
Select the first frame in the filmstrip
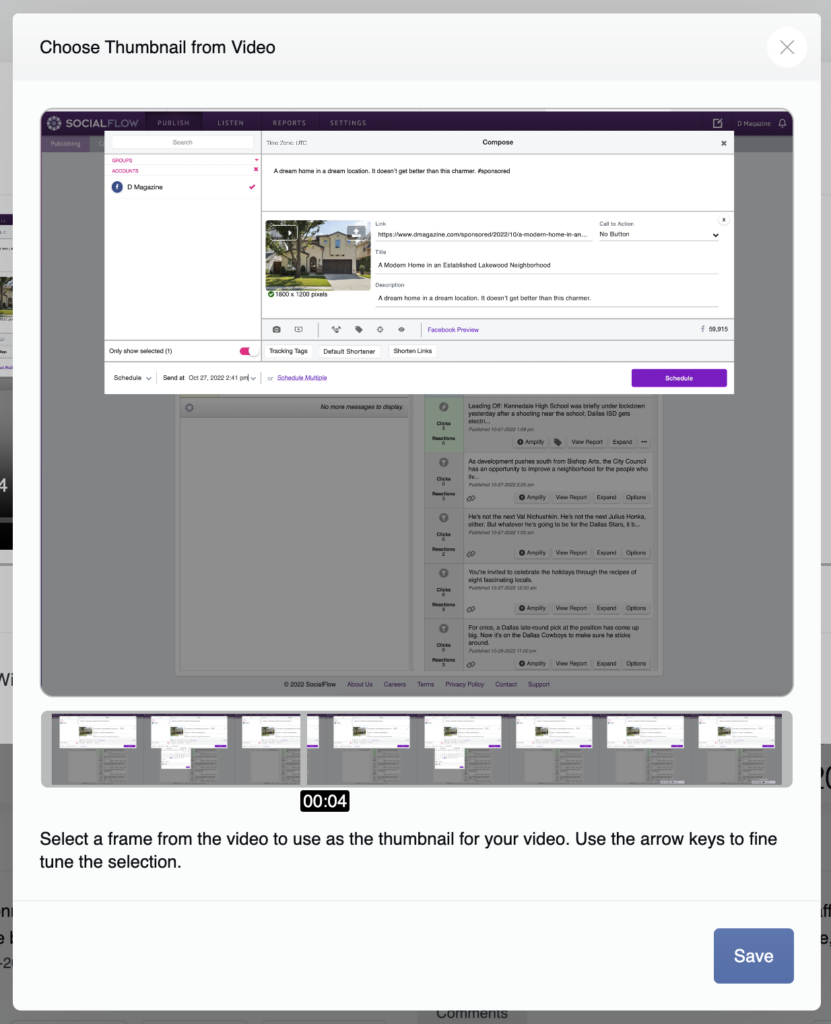[x=97, y=749]
